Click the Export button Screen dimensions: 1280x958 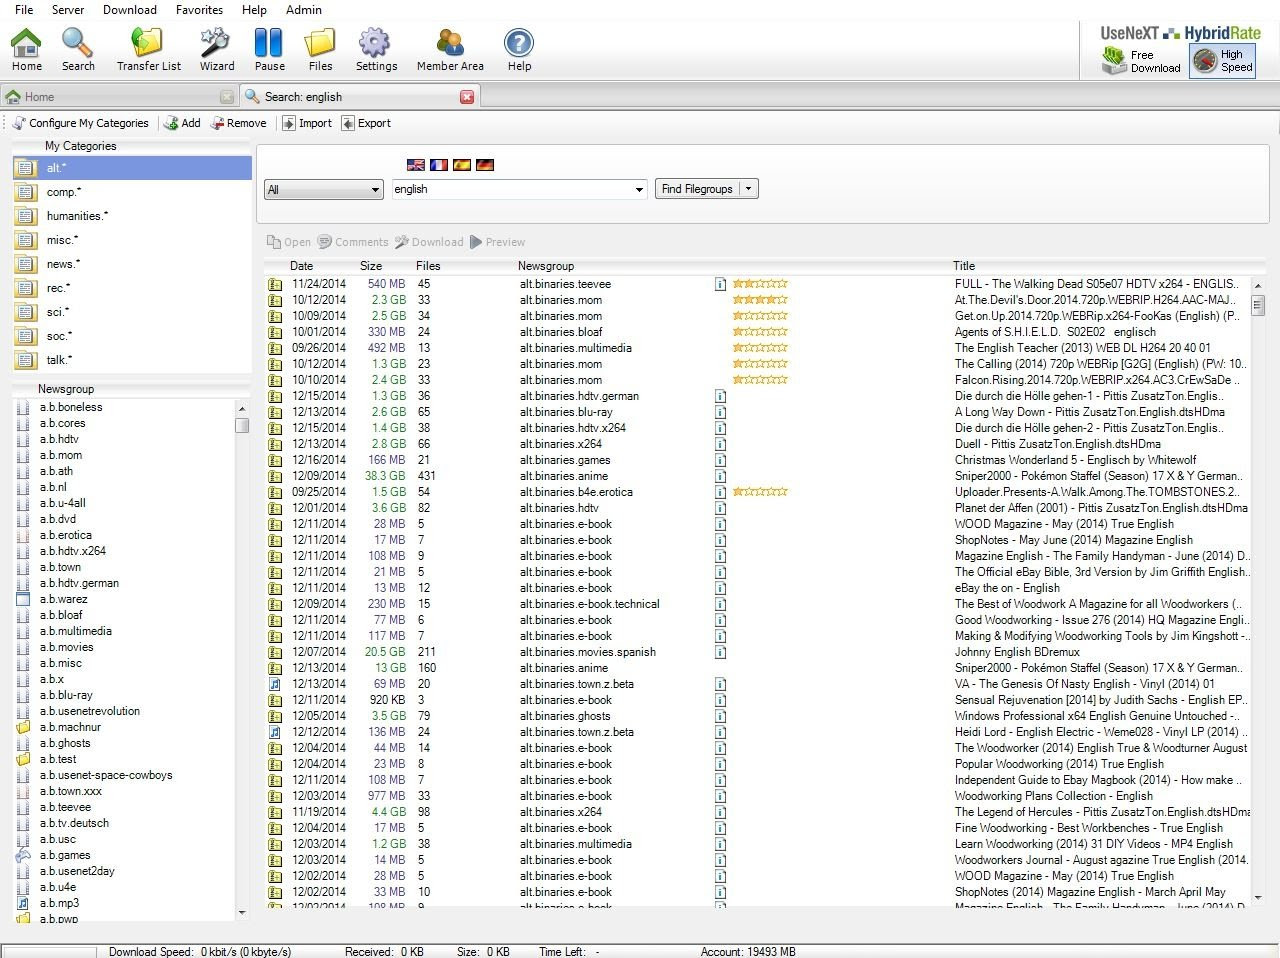point(366,123)
